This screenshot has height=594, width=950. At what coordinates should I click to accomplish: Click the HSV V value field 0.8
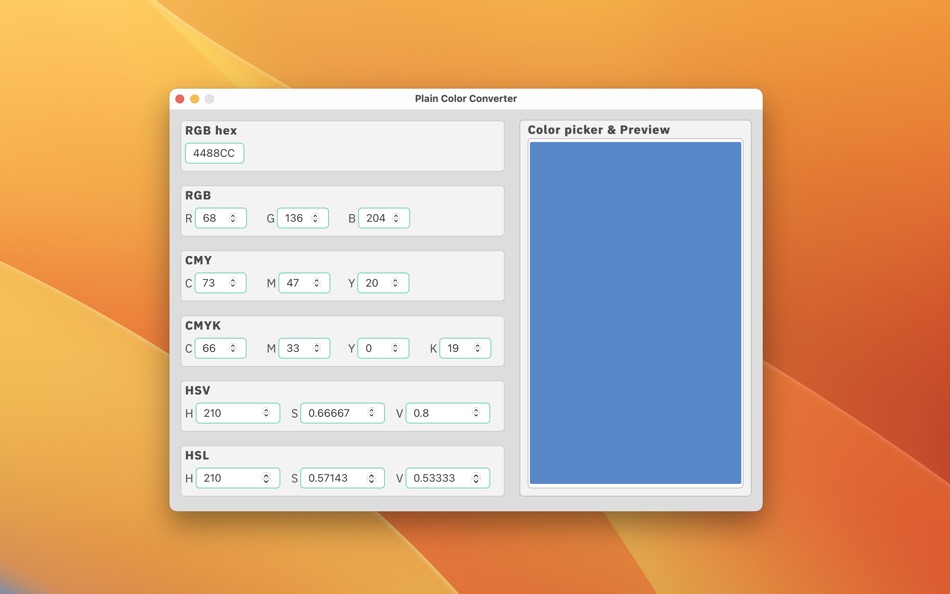pyautogui.click(x=448, y=413)
